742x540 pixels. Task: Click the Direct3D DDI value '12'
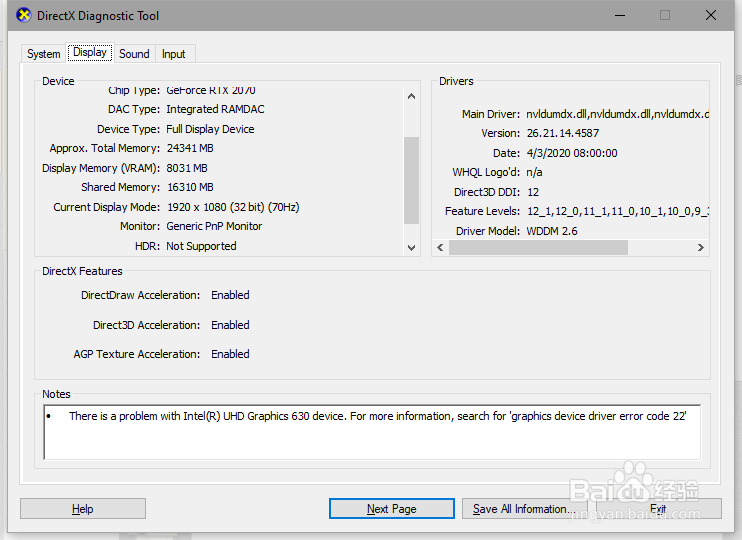533,192
